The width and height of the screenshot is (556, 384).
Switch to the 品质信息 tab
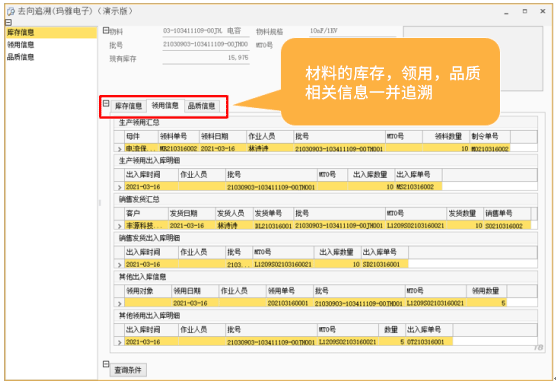(x=201, y=106)
